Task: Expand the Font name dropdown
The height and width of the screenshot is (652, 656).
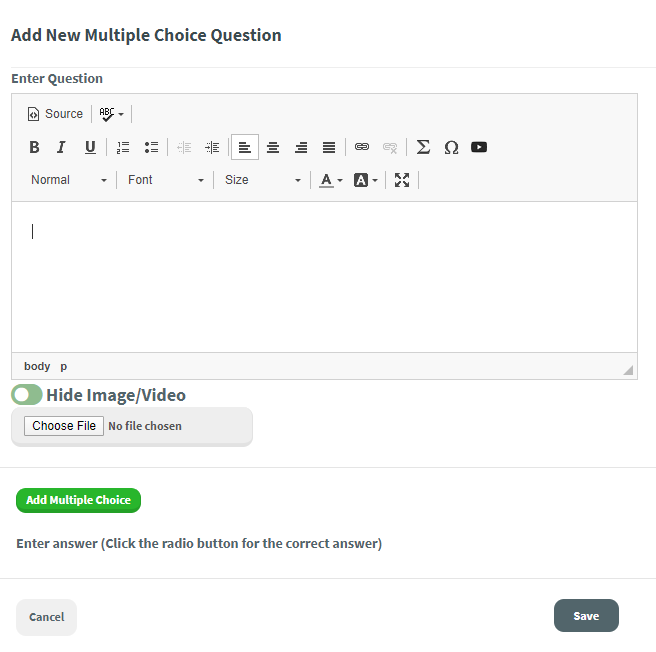Action: (166, 180)
